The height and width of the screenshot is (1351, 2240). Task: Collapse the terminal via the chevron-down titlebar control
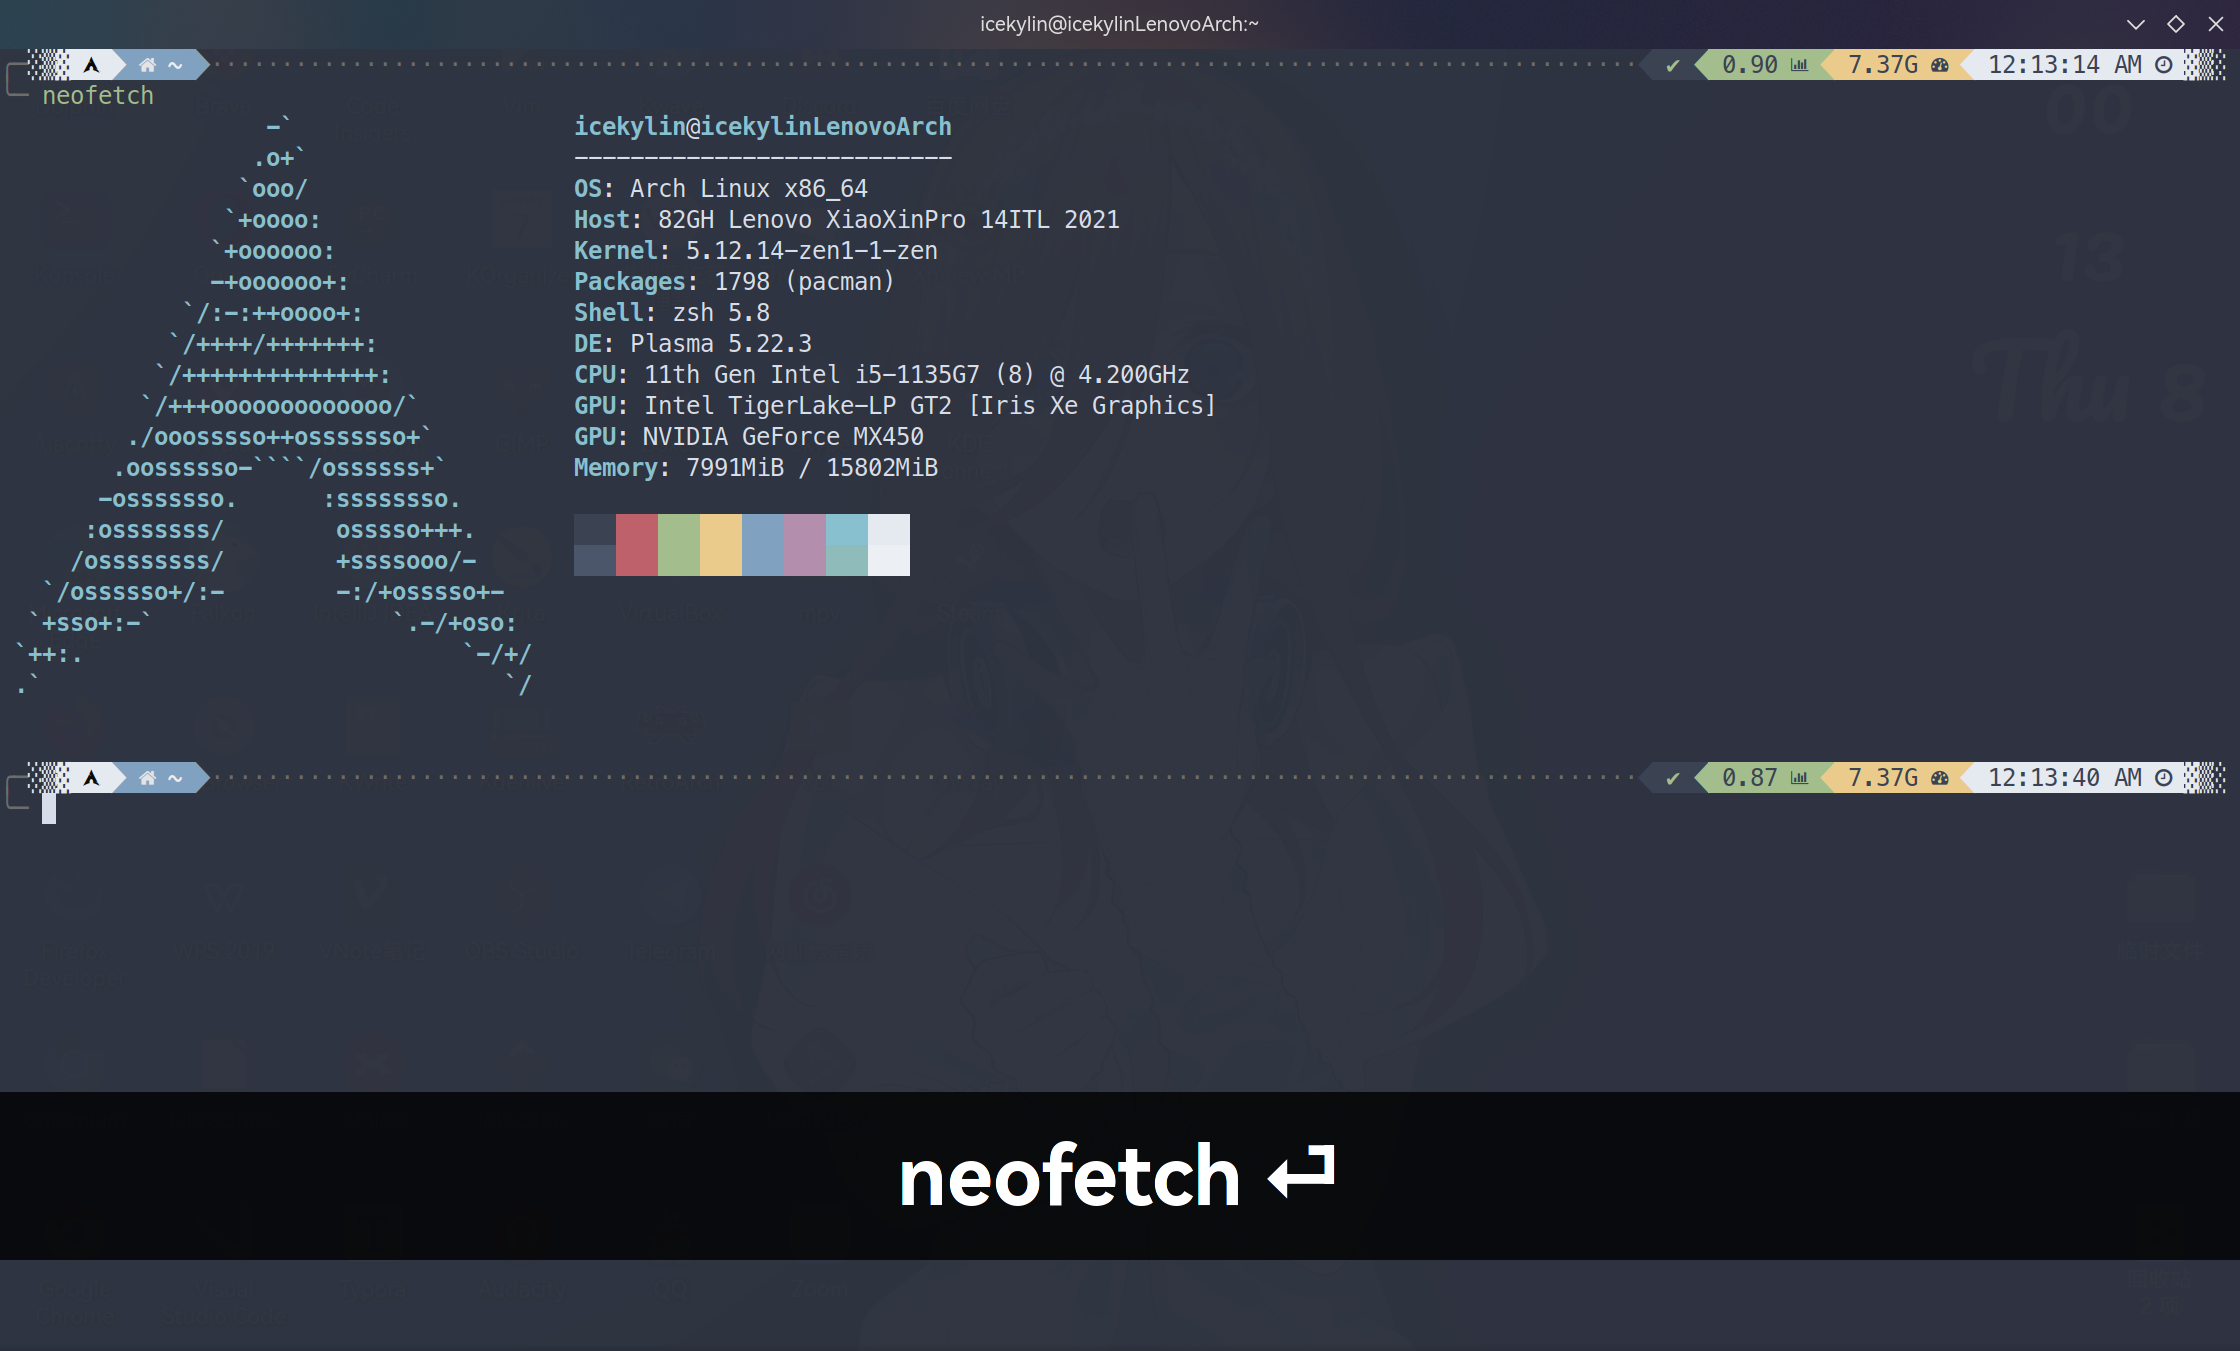2135,23
